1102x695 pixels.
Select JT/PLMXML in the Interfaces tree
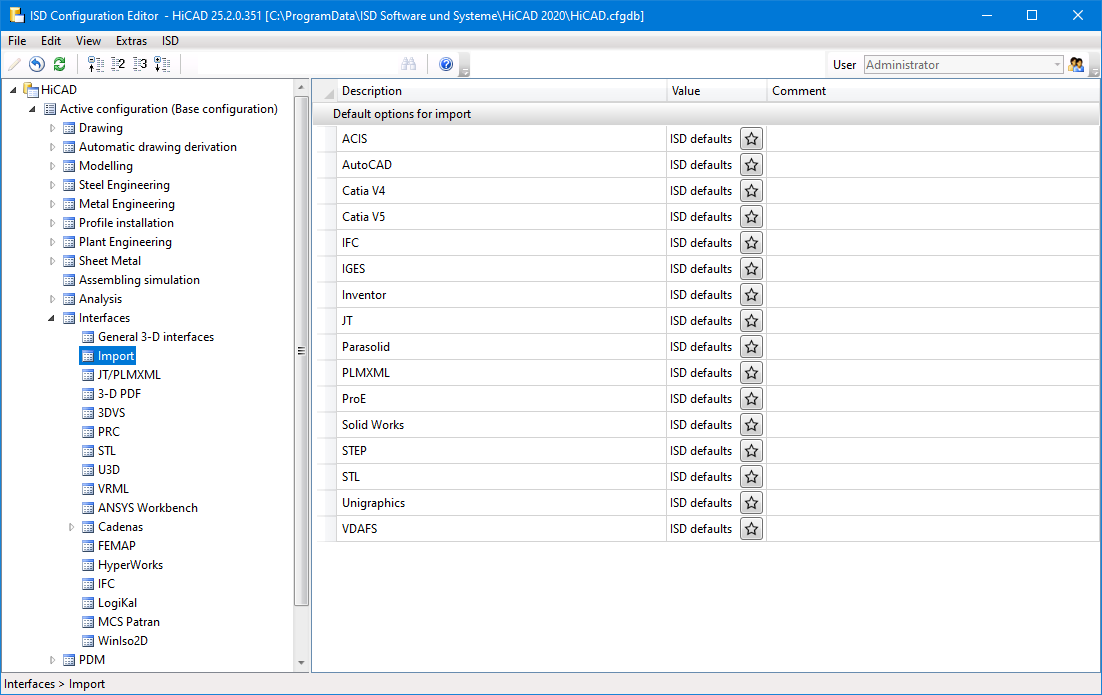click(129, 375)
